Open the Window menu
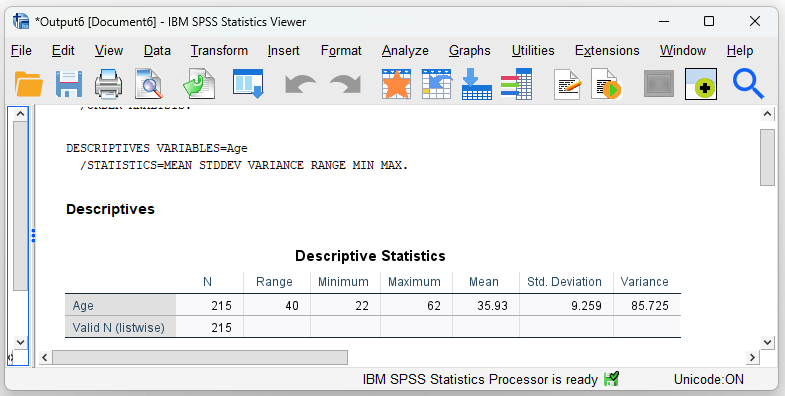The width and height of the screenshot is (785, 396). click(683, 51)
